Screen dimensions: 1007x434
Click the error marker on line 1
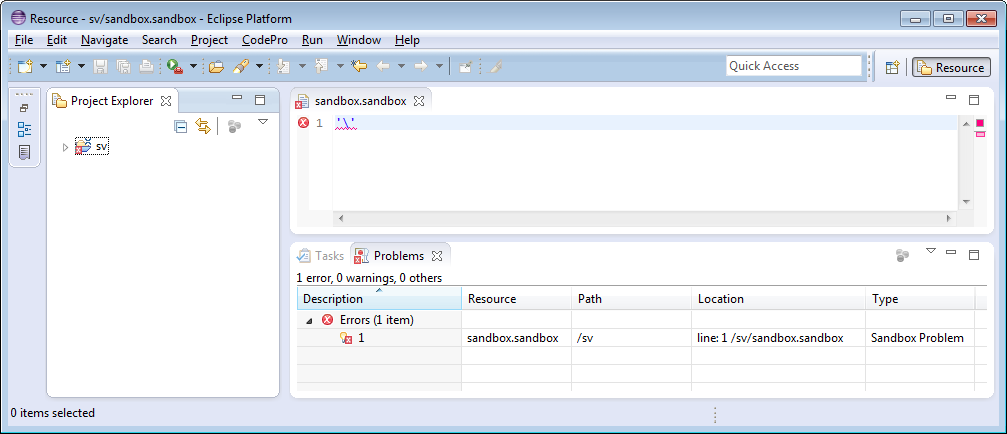click(x=304, y=123)
